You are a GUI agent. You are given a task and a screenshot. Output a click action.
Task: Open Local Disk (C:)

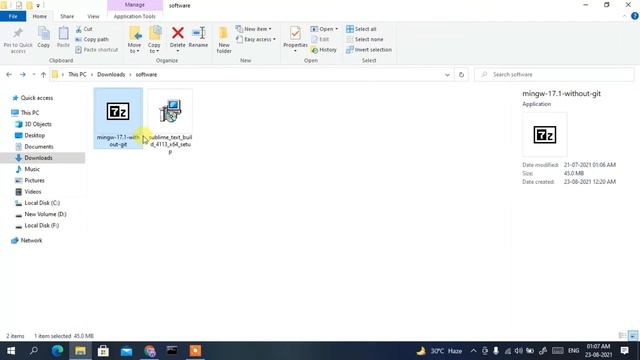(42, 203)
